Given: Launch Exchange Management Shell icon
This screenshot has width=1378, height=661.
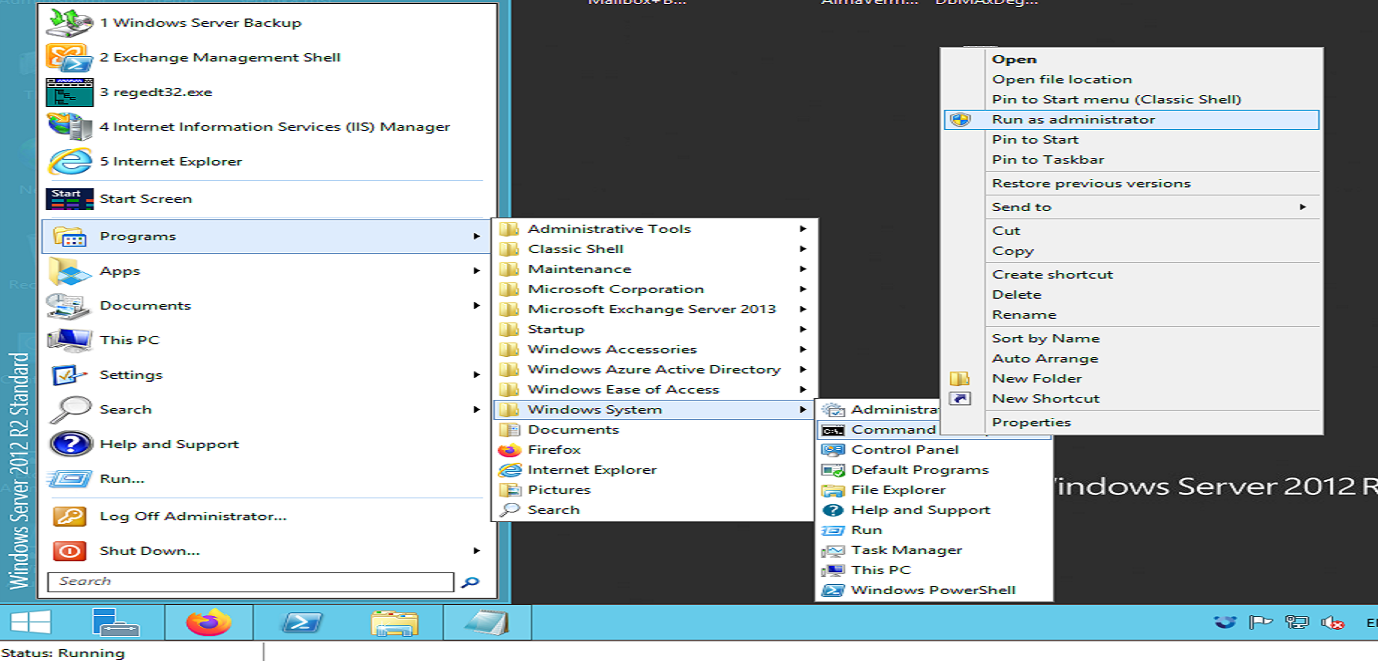Looking at the screenshot, I should (x=69, y=57).
